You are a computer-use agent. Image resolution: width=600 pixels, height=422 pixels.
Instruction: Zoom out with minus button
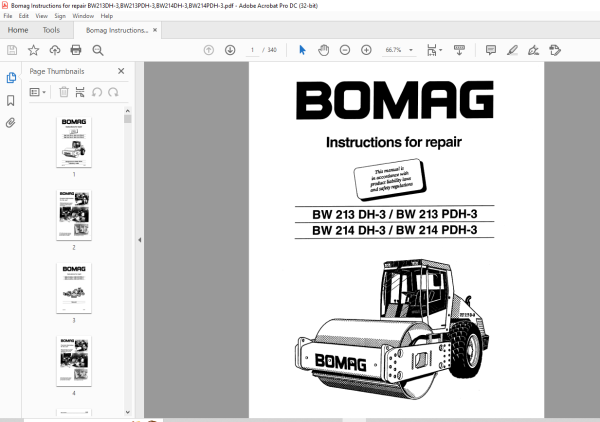pyautogui.click(x=345, y=50)
